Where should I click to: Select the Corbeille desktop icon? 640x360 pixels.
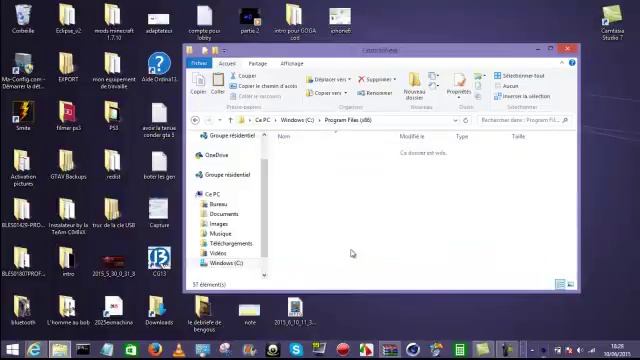click(x=23, y=19)
